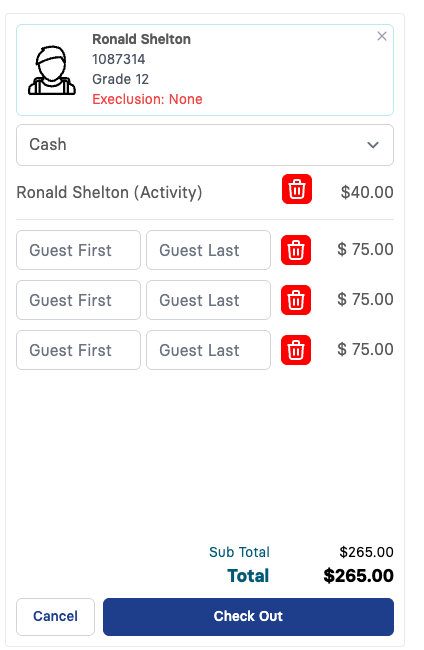Screen dimensions: 424x650
Task: Focus Guest Last field in first row
Action: tap(208, 250)
